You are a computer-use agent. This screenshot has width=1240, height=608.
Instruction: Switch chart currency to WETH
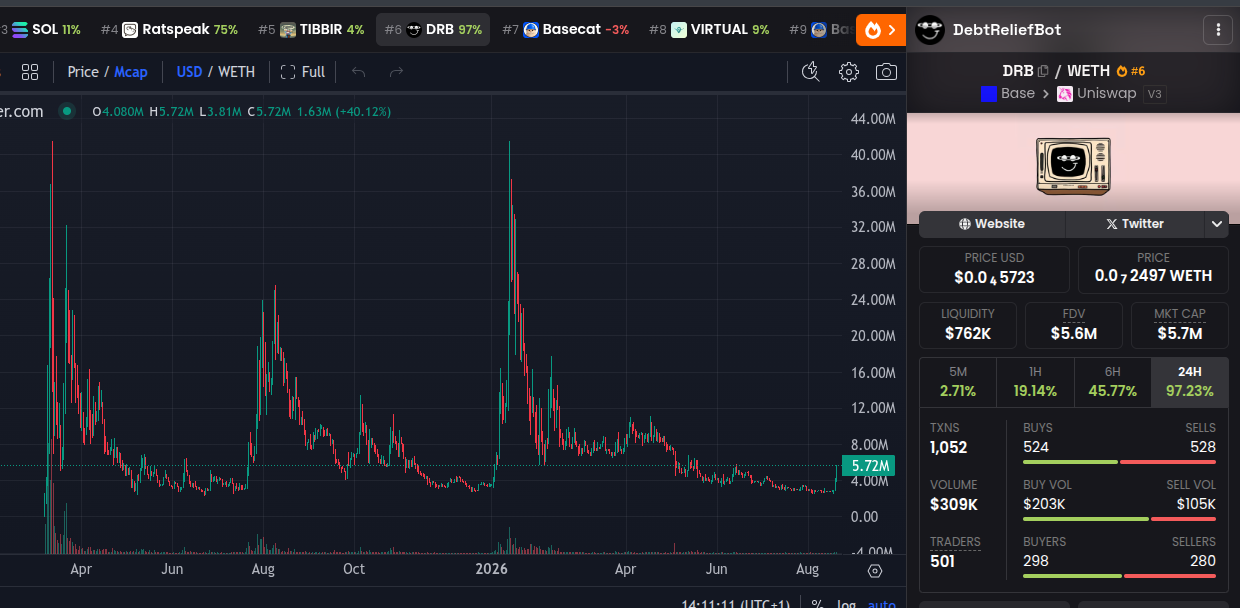236,72
